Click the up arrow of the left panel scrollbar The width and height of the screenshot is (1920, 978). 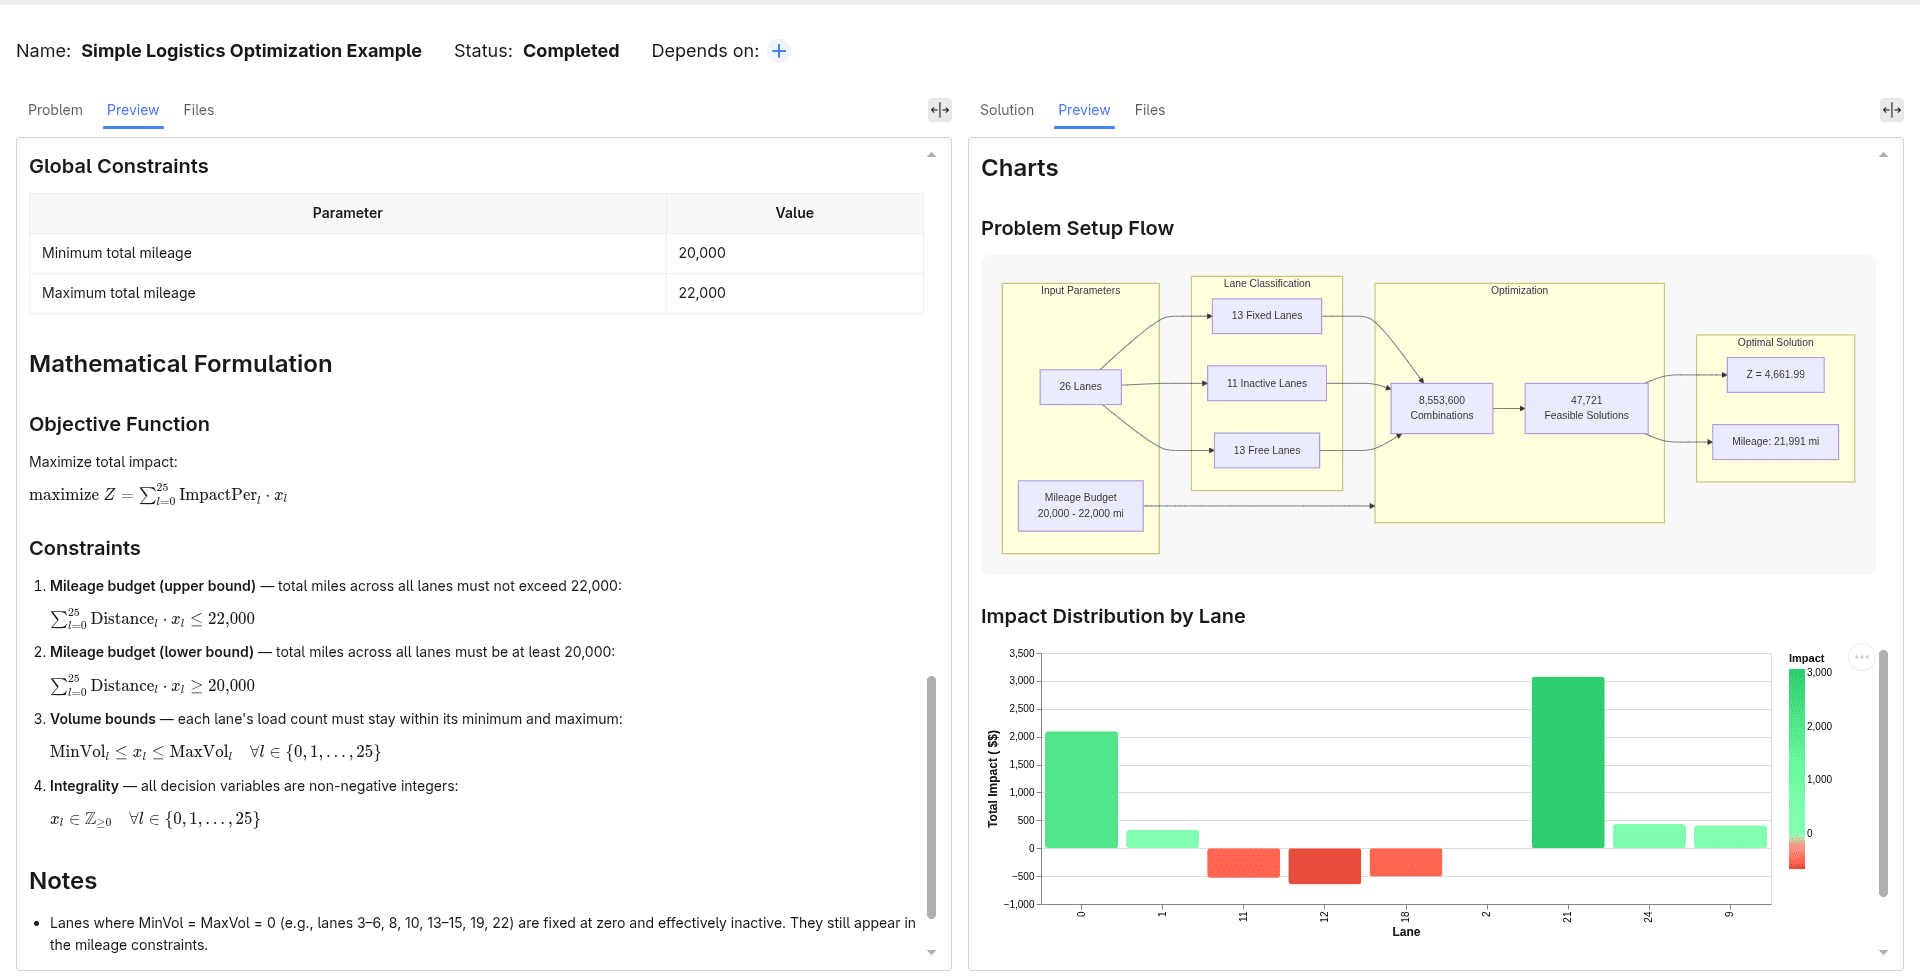click(x=931, y=155)
